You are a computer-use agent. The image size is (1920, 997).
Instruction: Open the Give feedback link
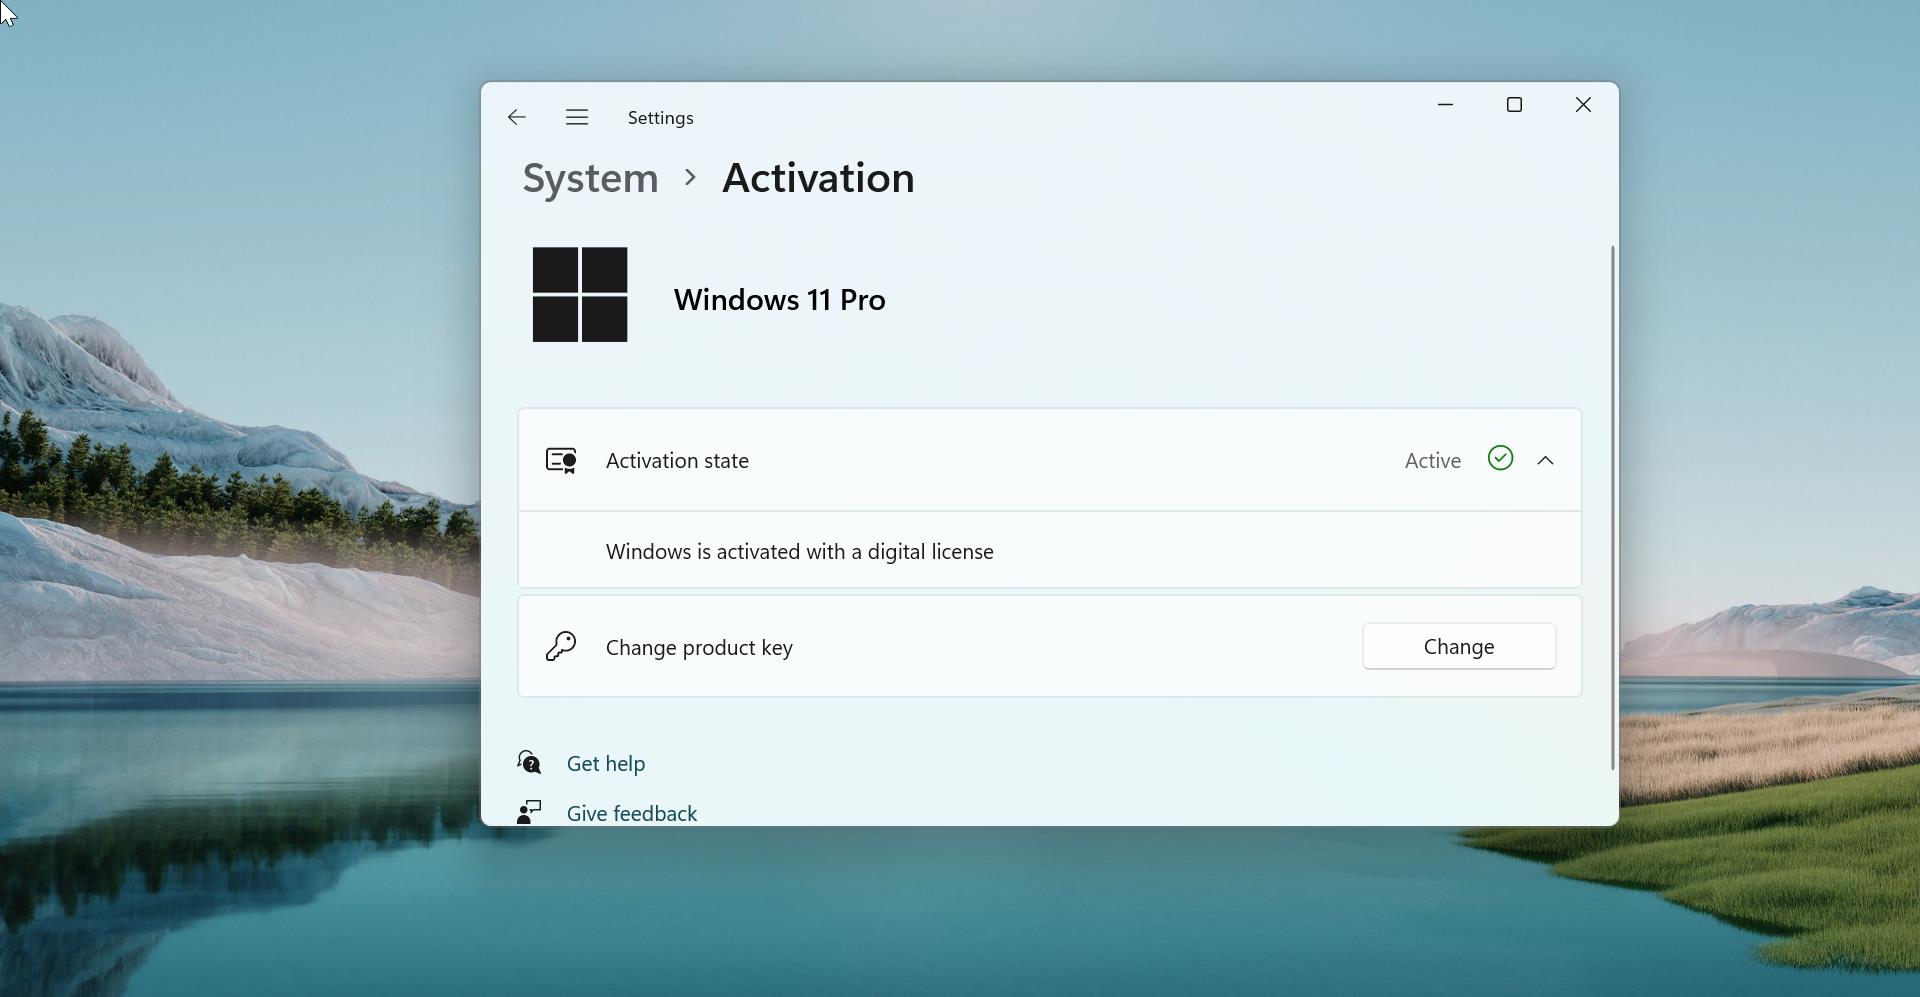coord(632,814)
